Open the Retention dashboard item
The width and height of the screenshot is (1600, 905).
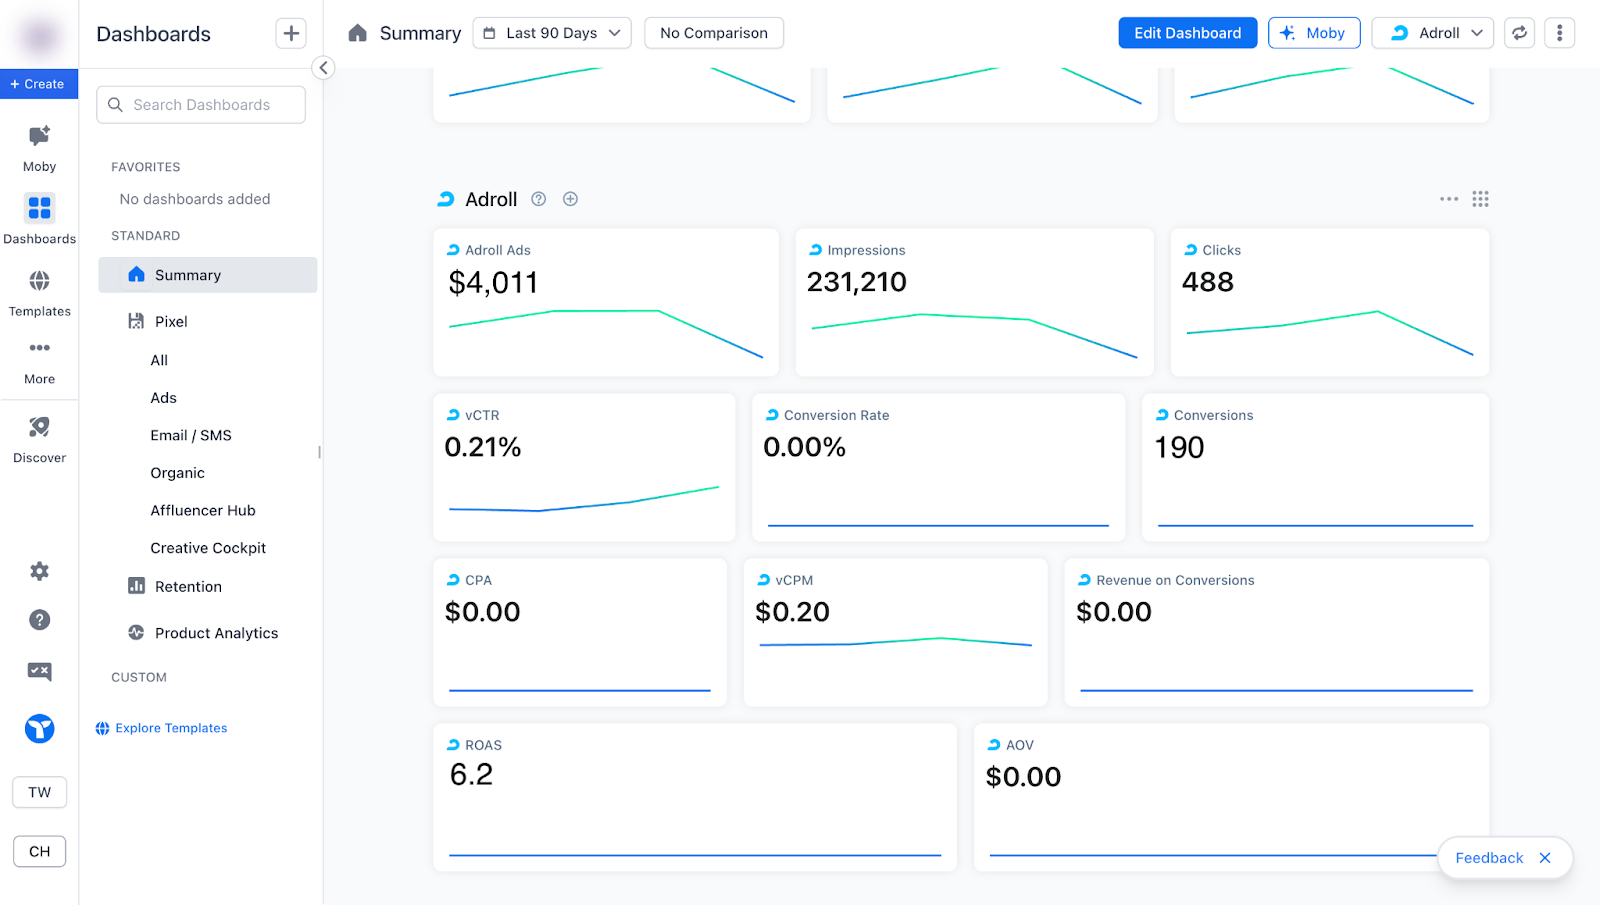[188, 587]
